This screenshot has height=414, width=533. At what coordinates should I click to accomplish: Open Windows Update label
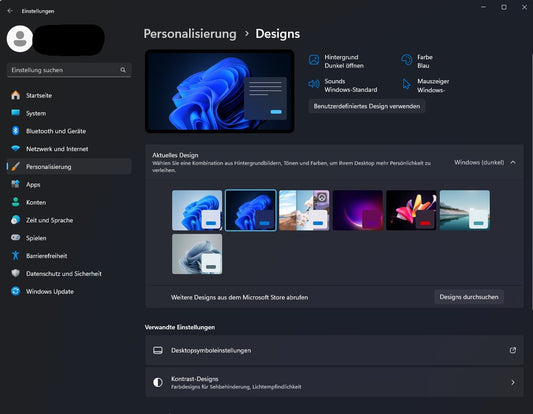pos(50,291)
